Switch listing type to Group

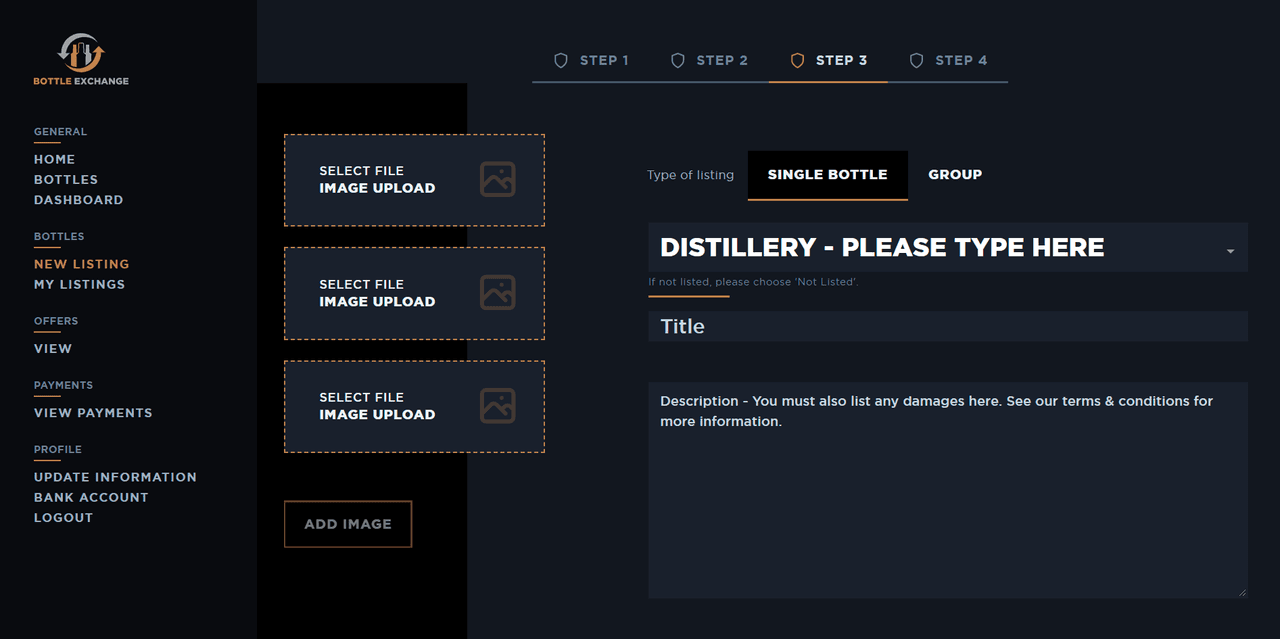954,175
